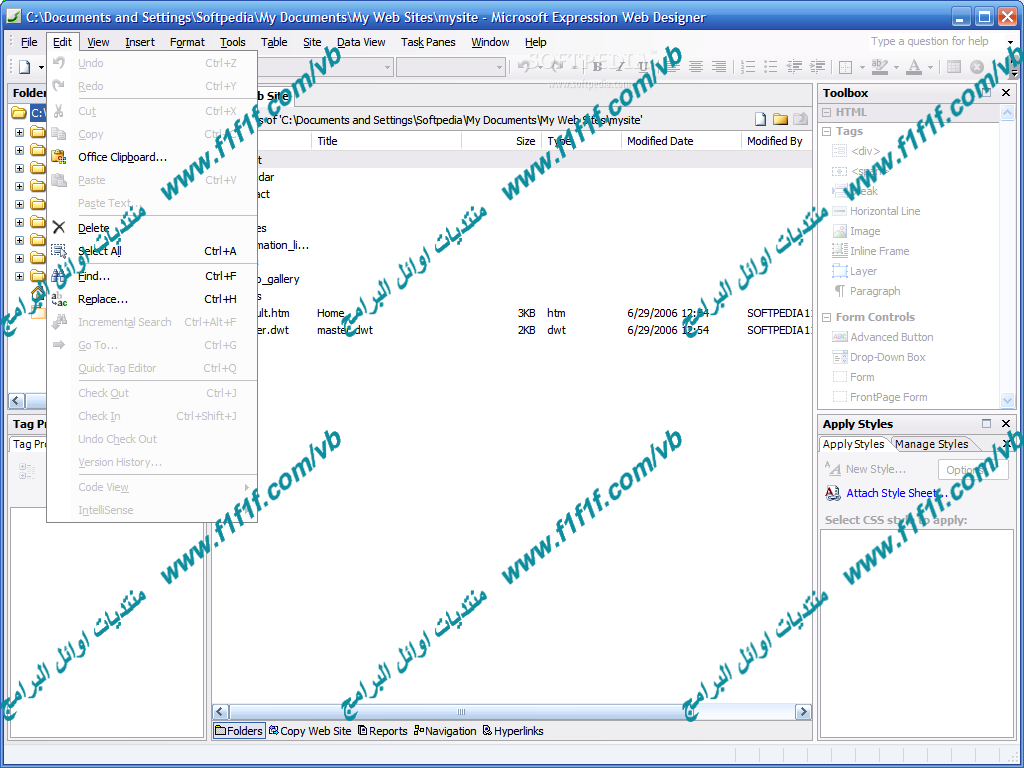The width and height of the screenshot is (1024, 768).
Task: Click the numbered list icon
Action: [748, 67]
